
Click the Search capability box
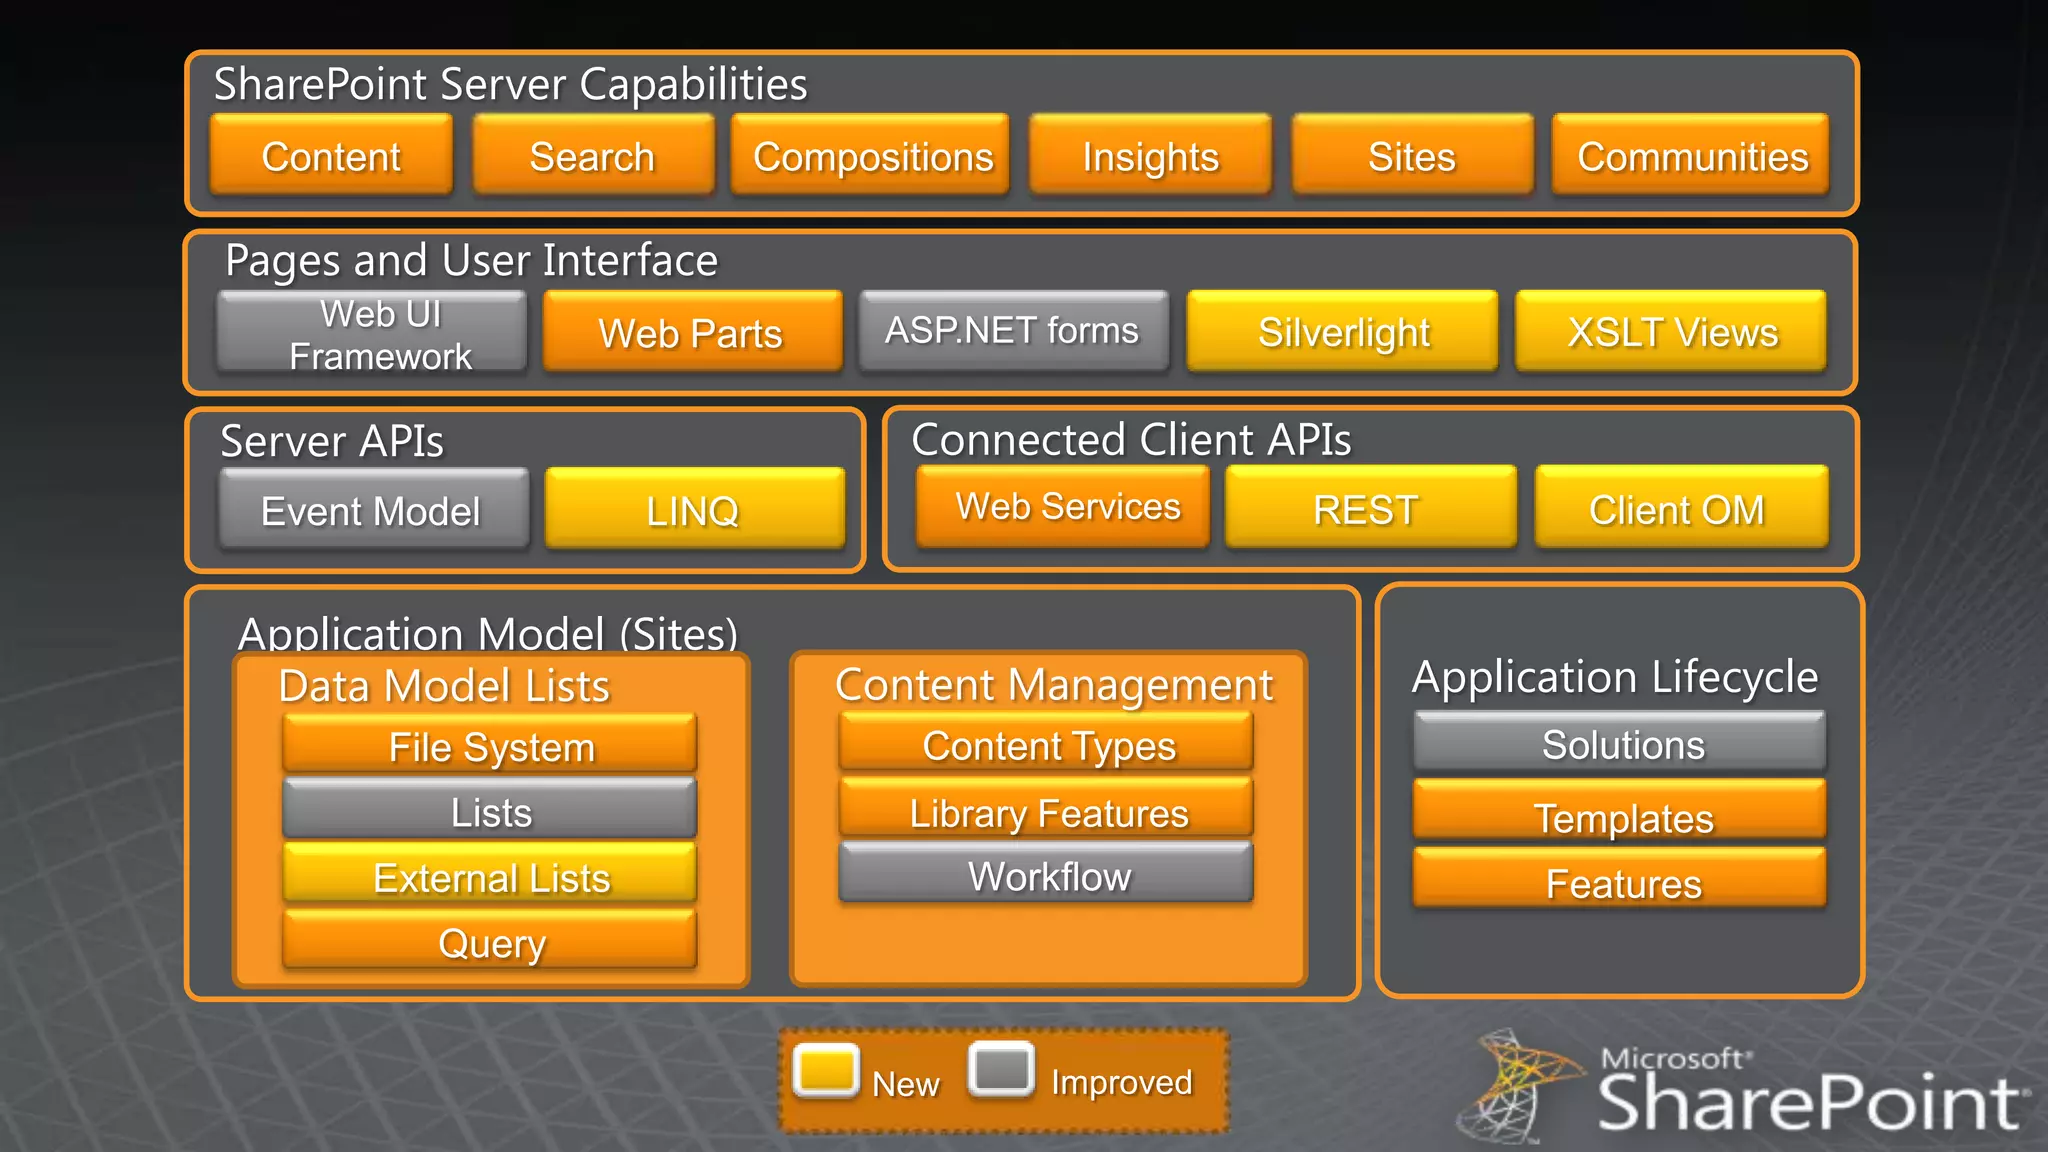pos(593,155)
